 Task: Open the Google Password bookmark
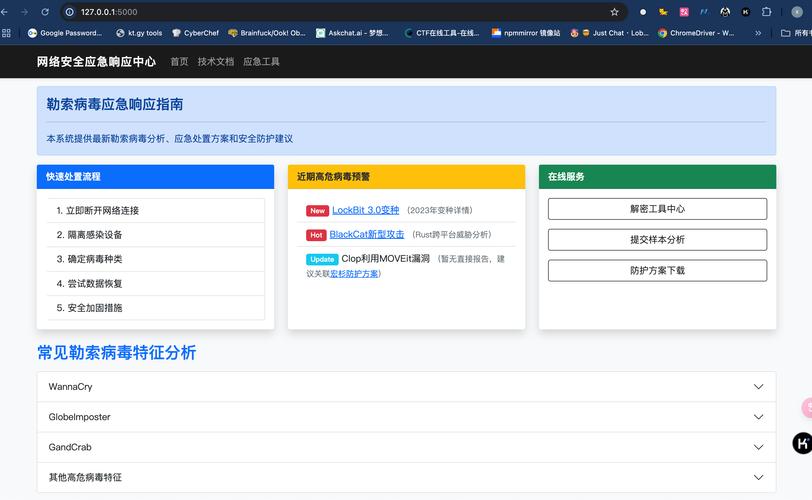65,33
